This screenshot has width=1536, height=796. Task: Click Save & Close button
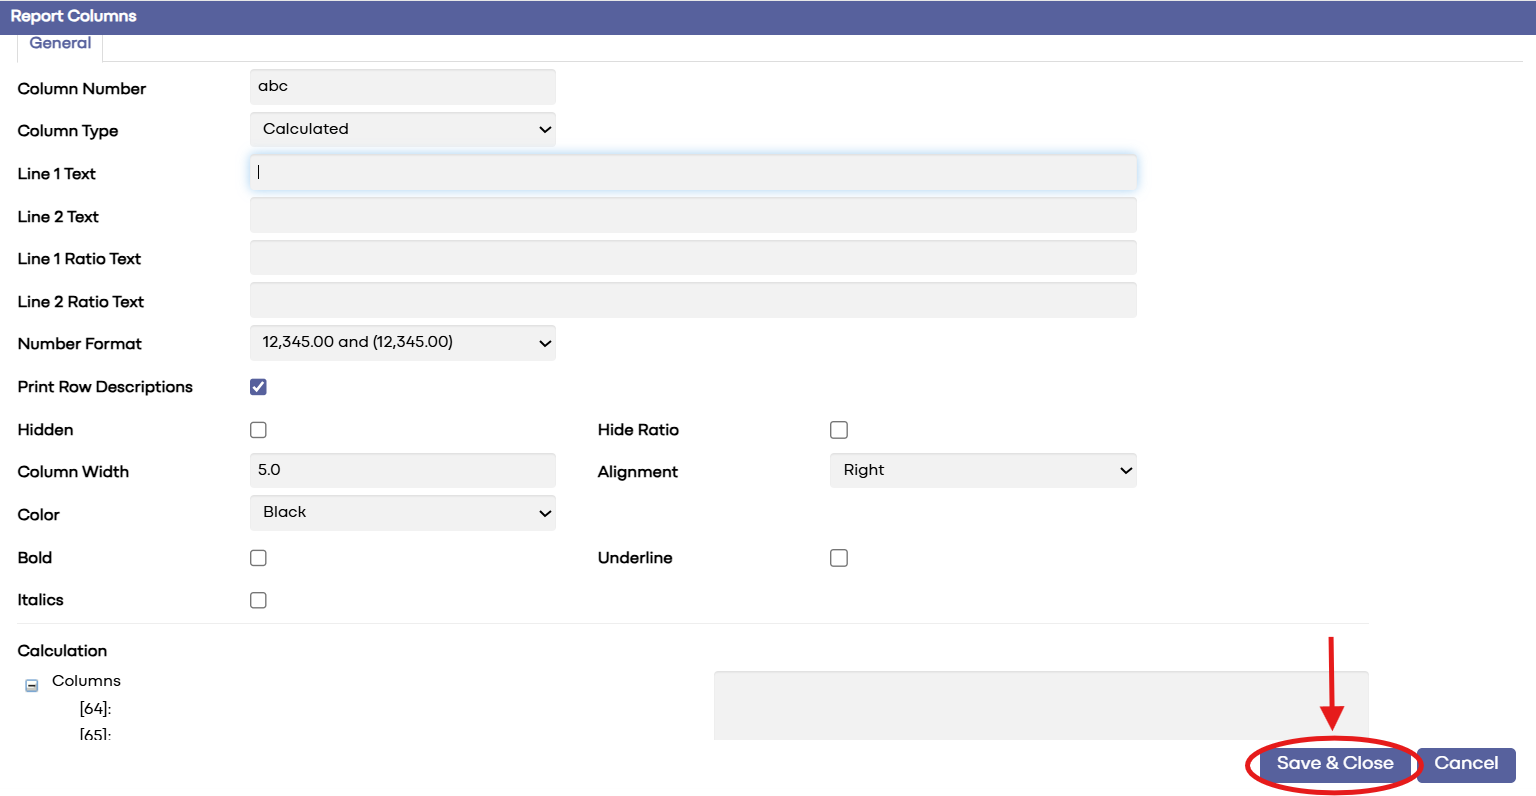coord(1335,764)
